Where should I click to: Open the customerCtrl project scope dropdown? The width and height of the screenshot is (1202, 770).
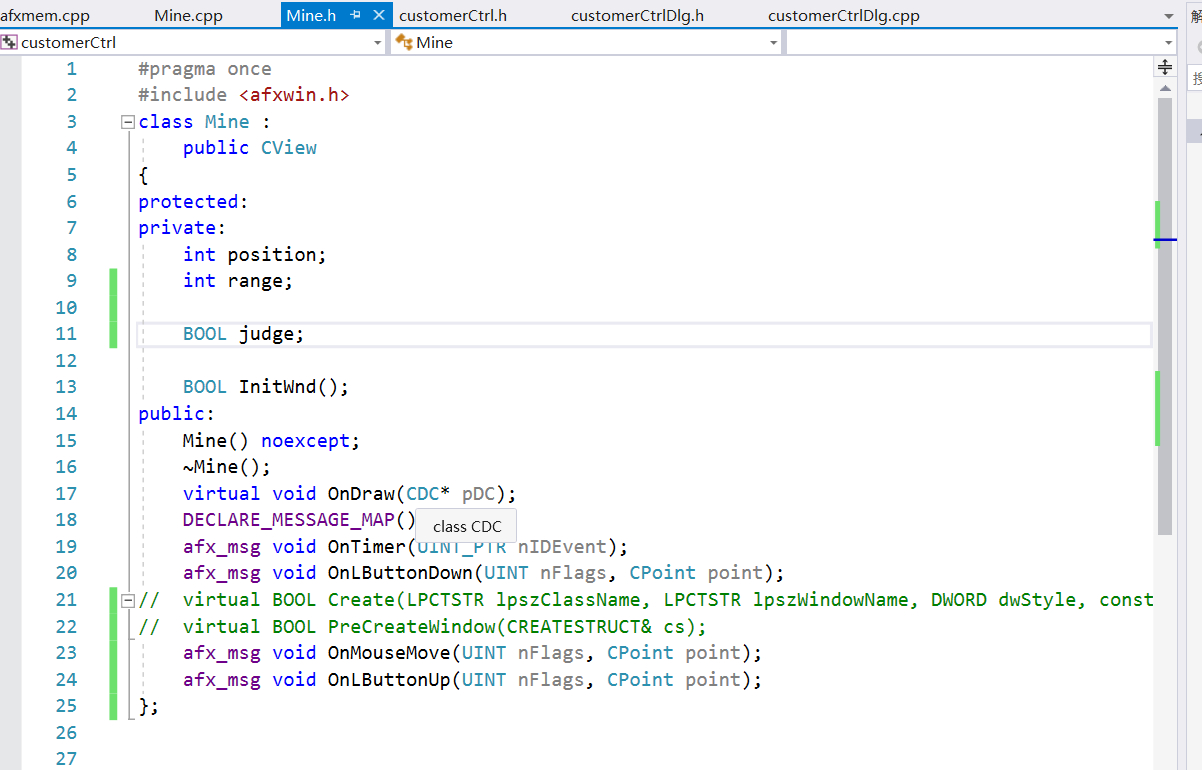point(377,43)
